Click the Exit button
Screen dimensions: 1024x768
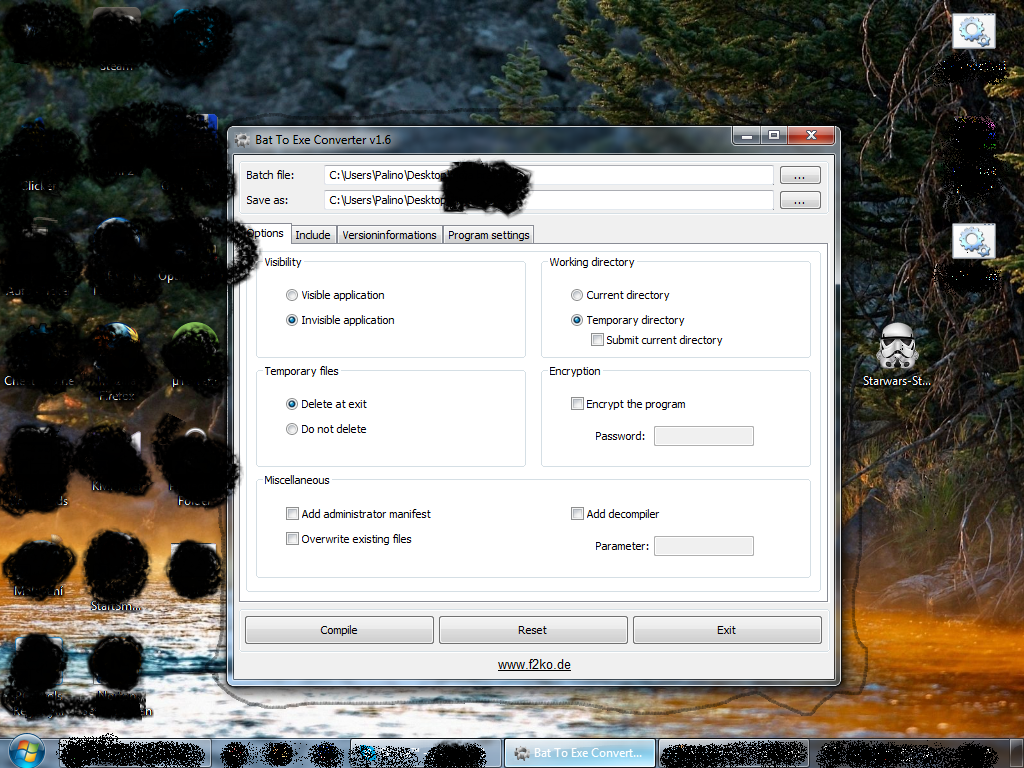pyautogui.click(x=727, y=630)
